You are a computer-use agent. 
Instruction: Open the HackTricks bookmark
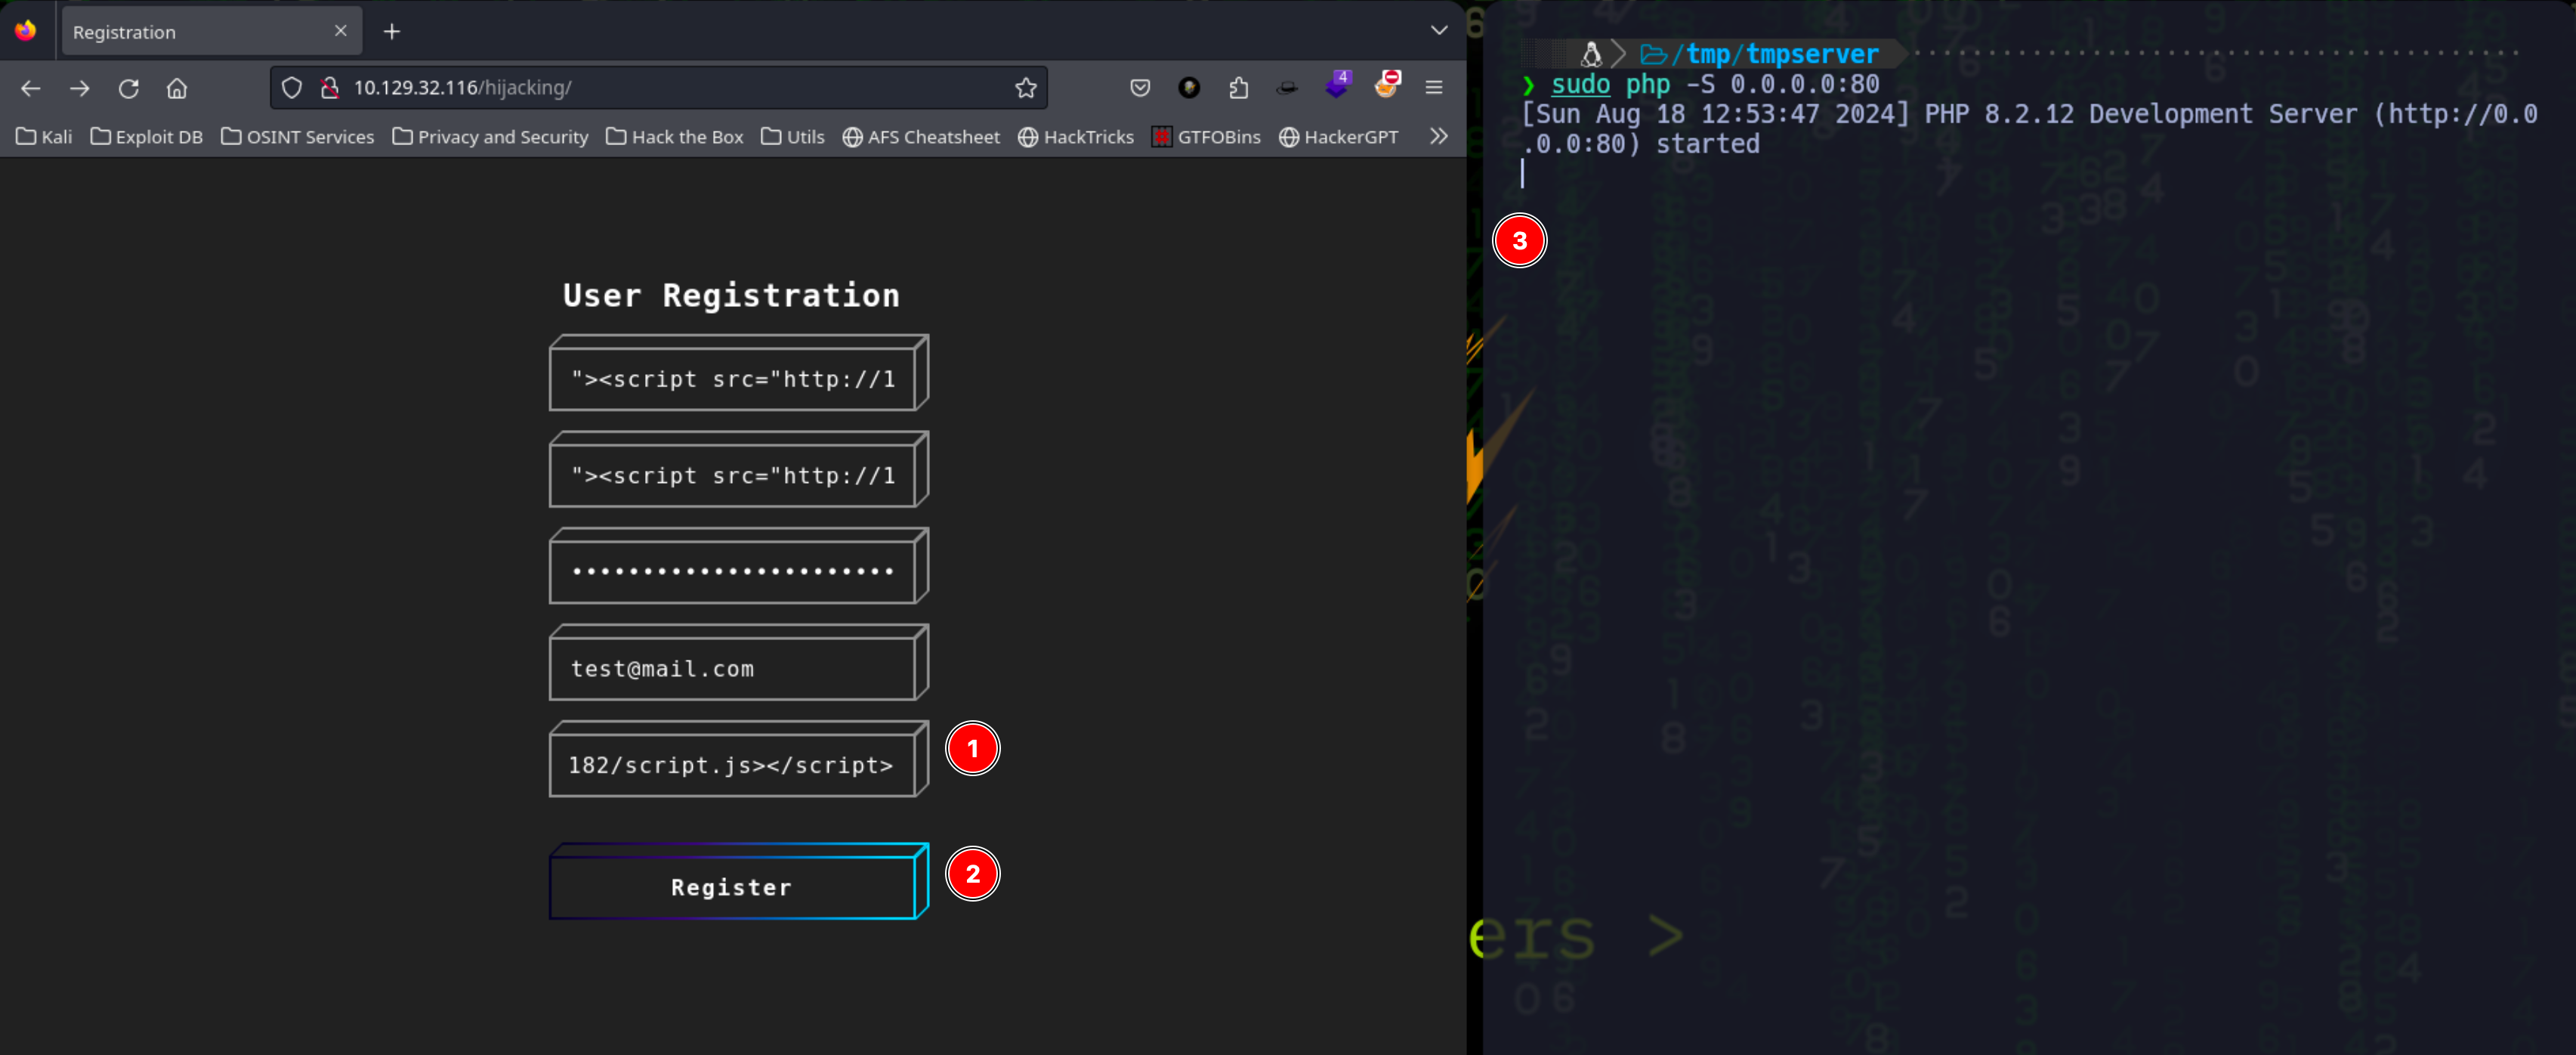[x=1076, y=137]
